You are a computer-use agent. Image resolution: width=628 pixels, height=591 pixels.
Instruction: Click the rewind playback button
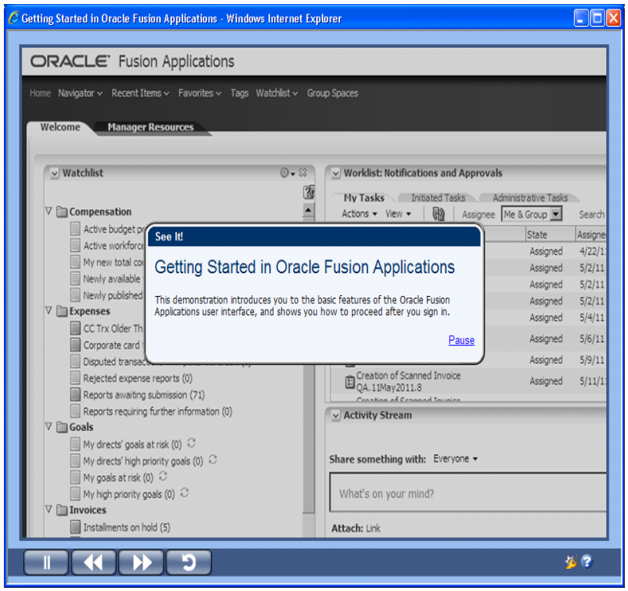pyautogui.click(x=94, y=563)
